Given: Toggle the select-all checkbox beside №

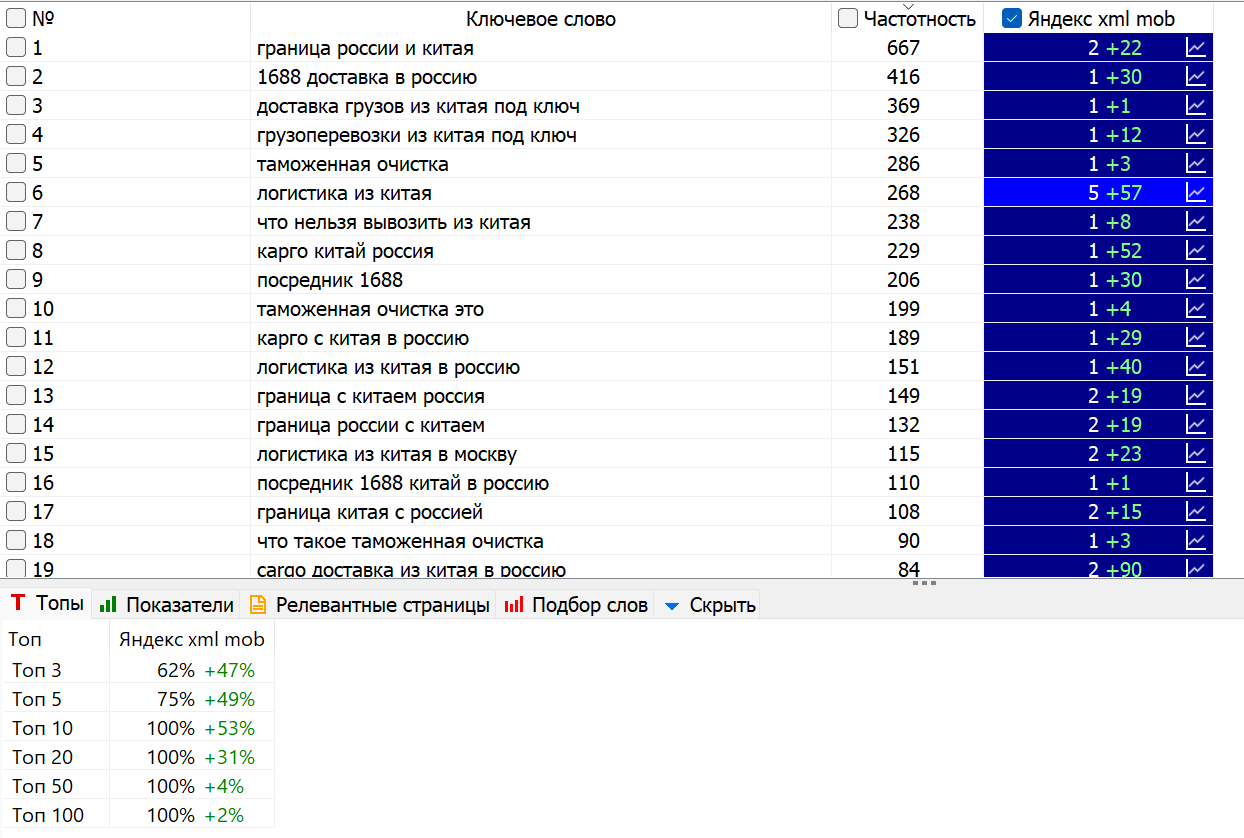Looking at the screenshot, I should (16, 19).
